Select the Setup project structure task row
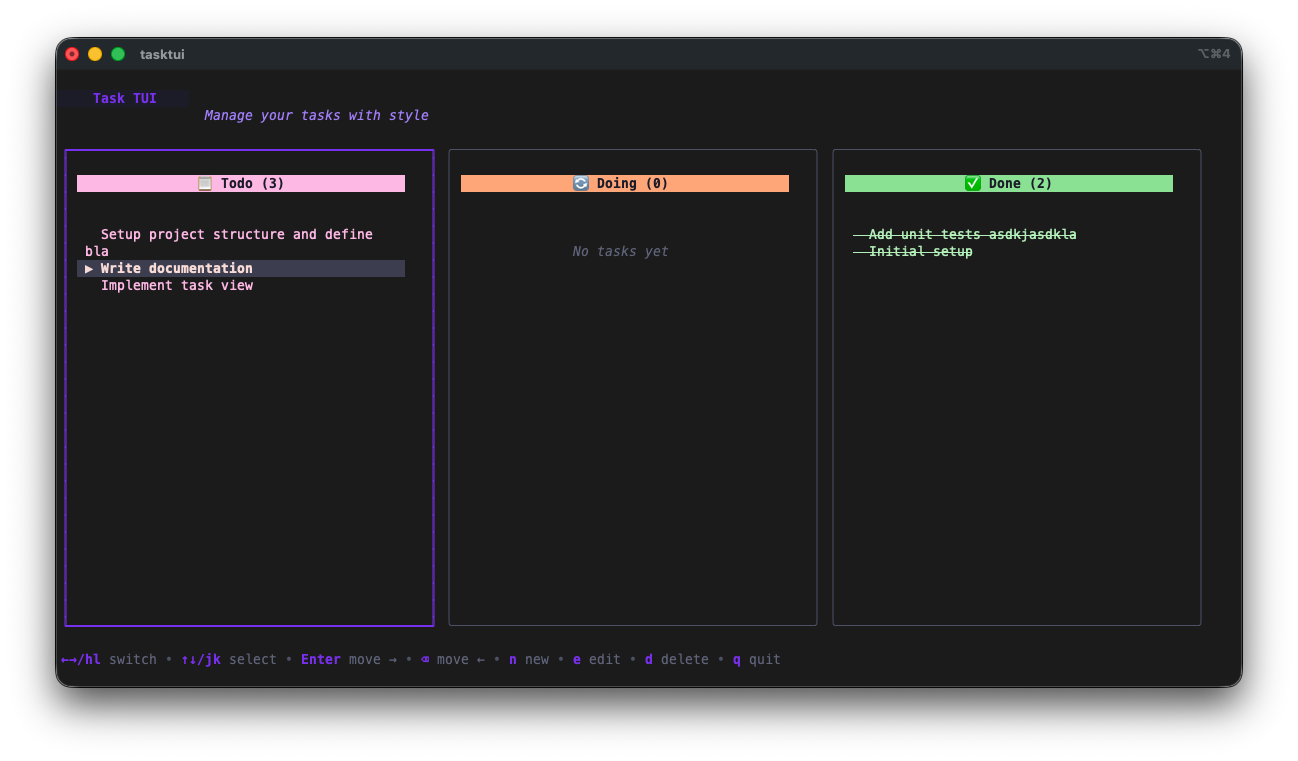Viewport: 1298px width, 761px height. click(x=236, y=234)
